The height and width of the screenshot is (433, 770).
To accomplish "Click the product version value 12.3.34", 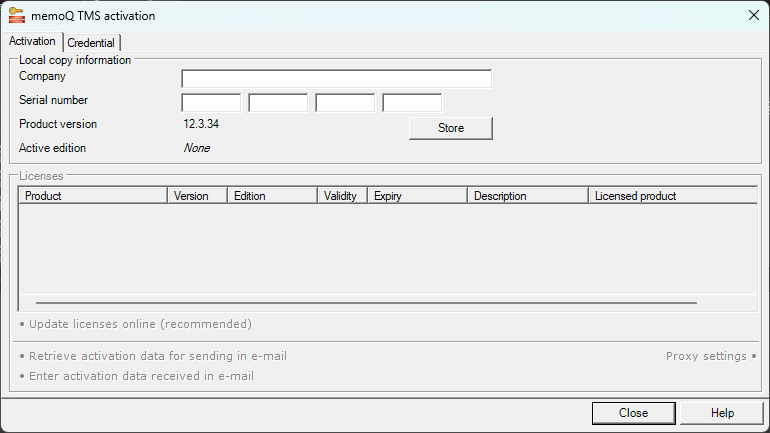I will tap(201, 124).
